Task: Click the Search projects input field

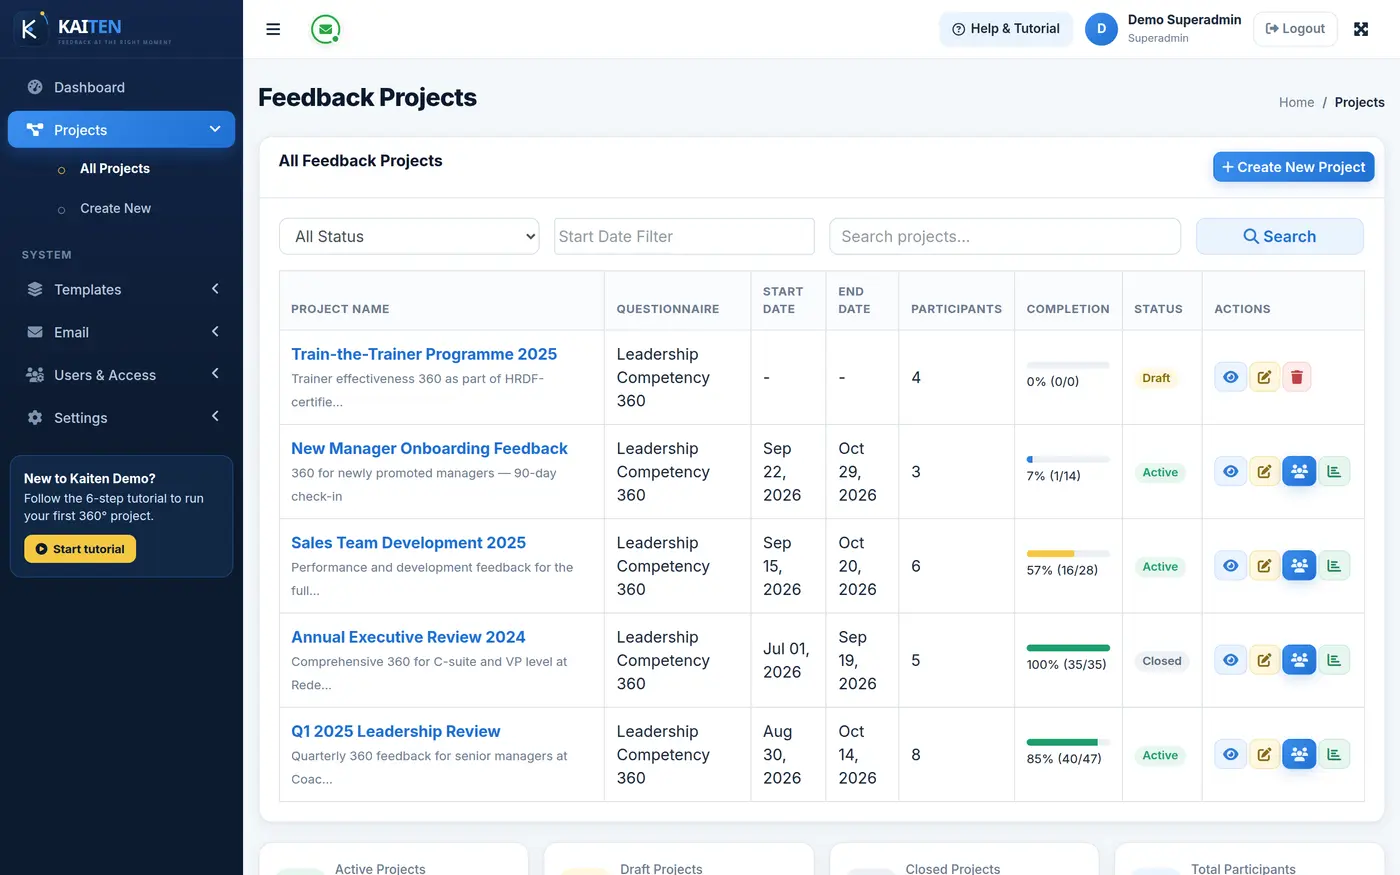Action: tap(1005, 236)
